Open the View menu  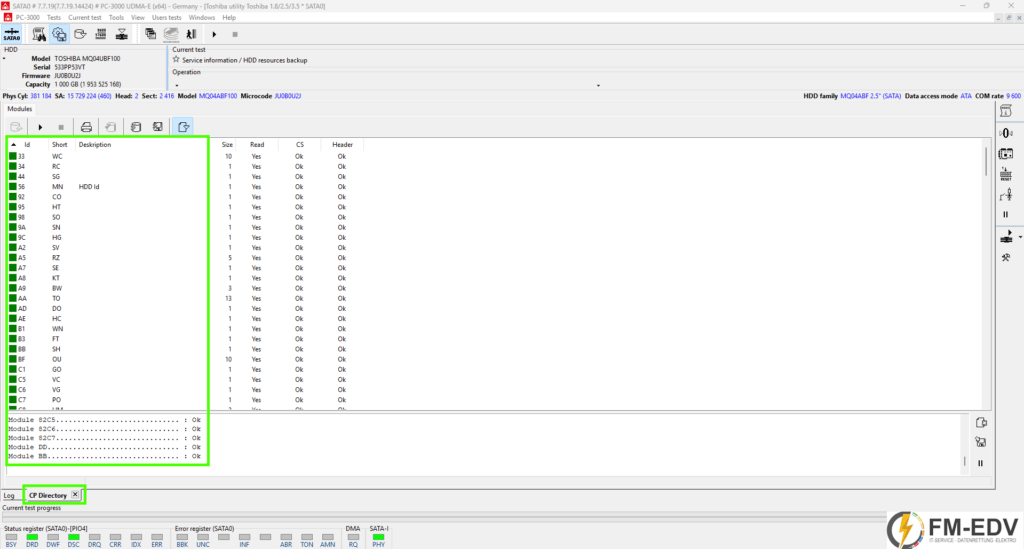(x=138, y=18)
